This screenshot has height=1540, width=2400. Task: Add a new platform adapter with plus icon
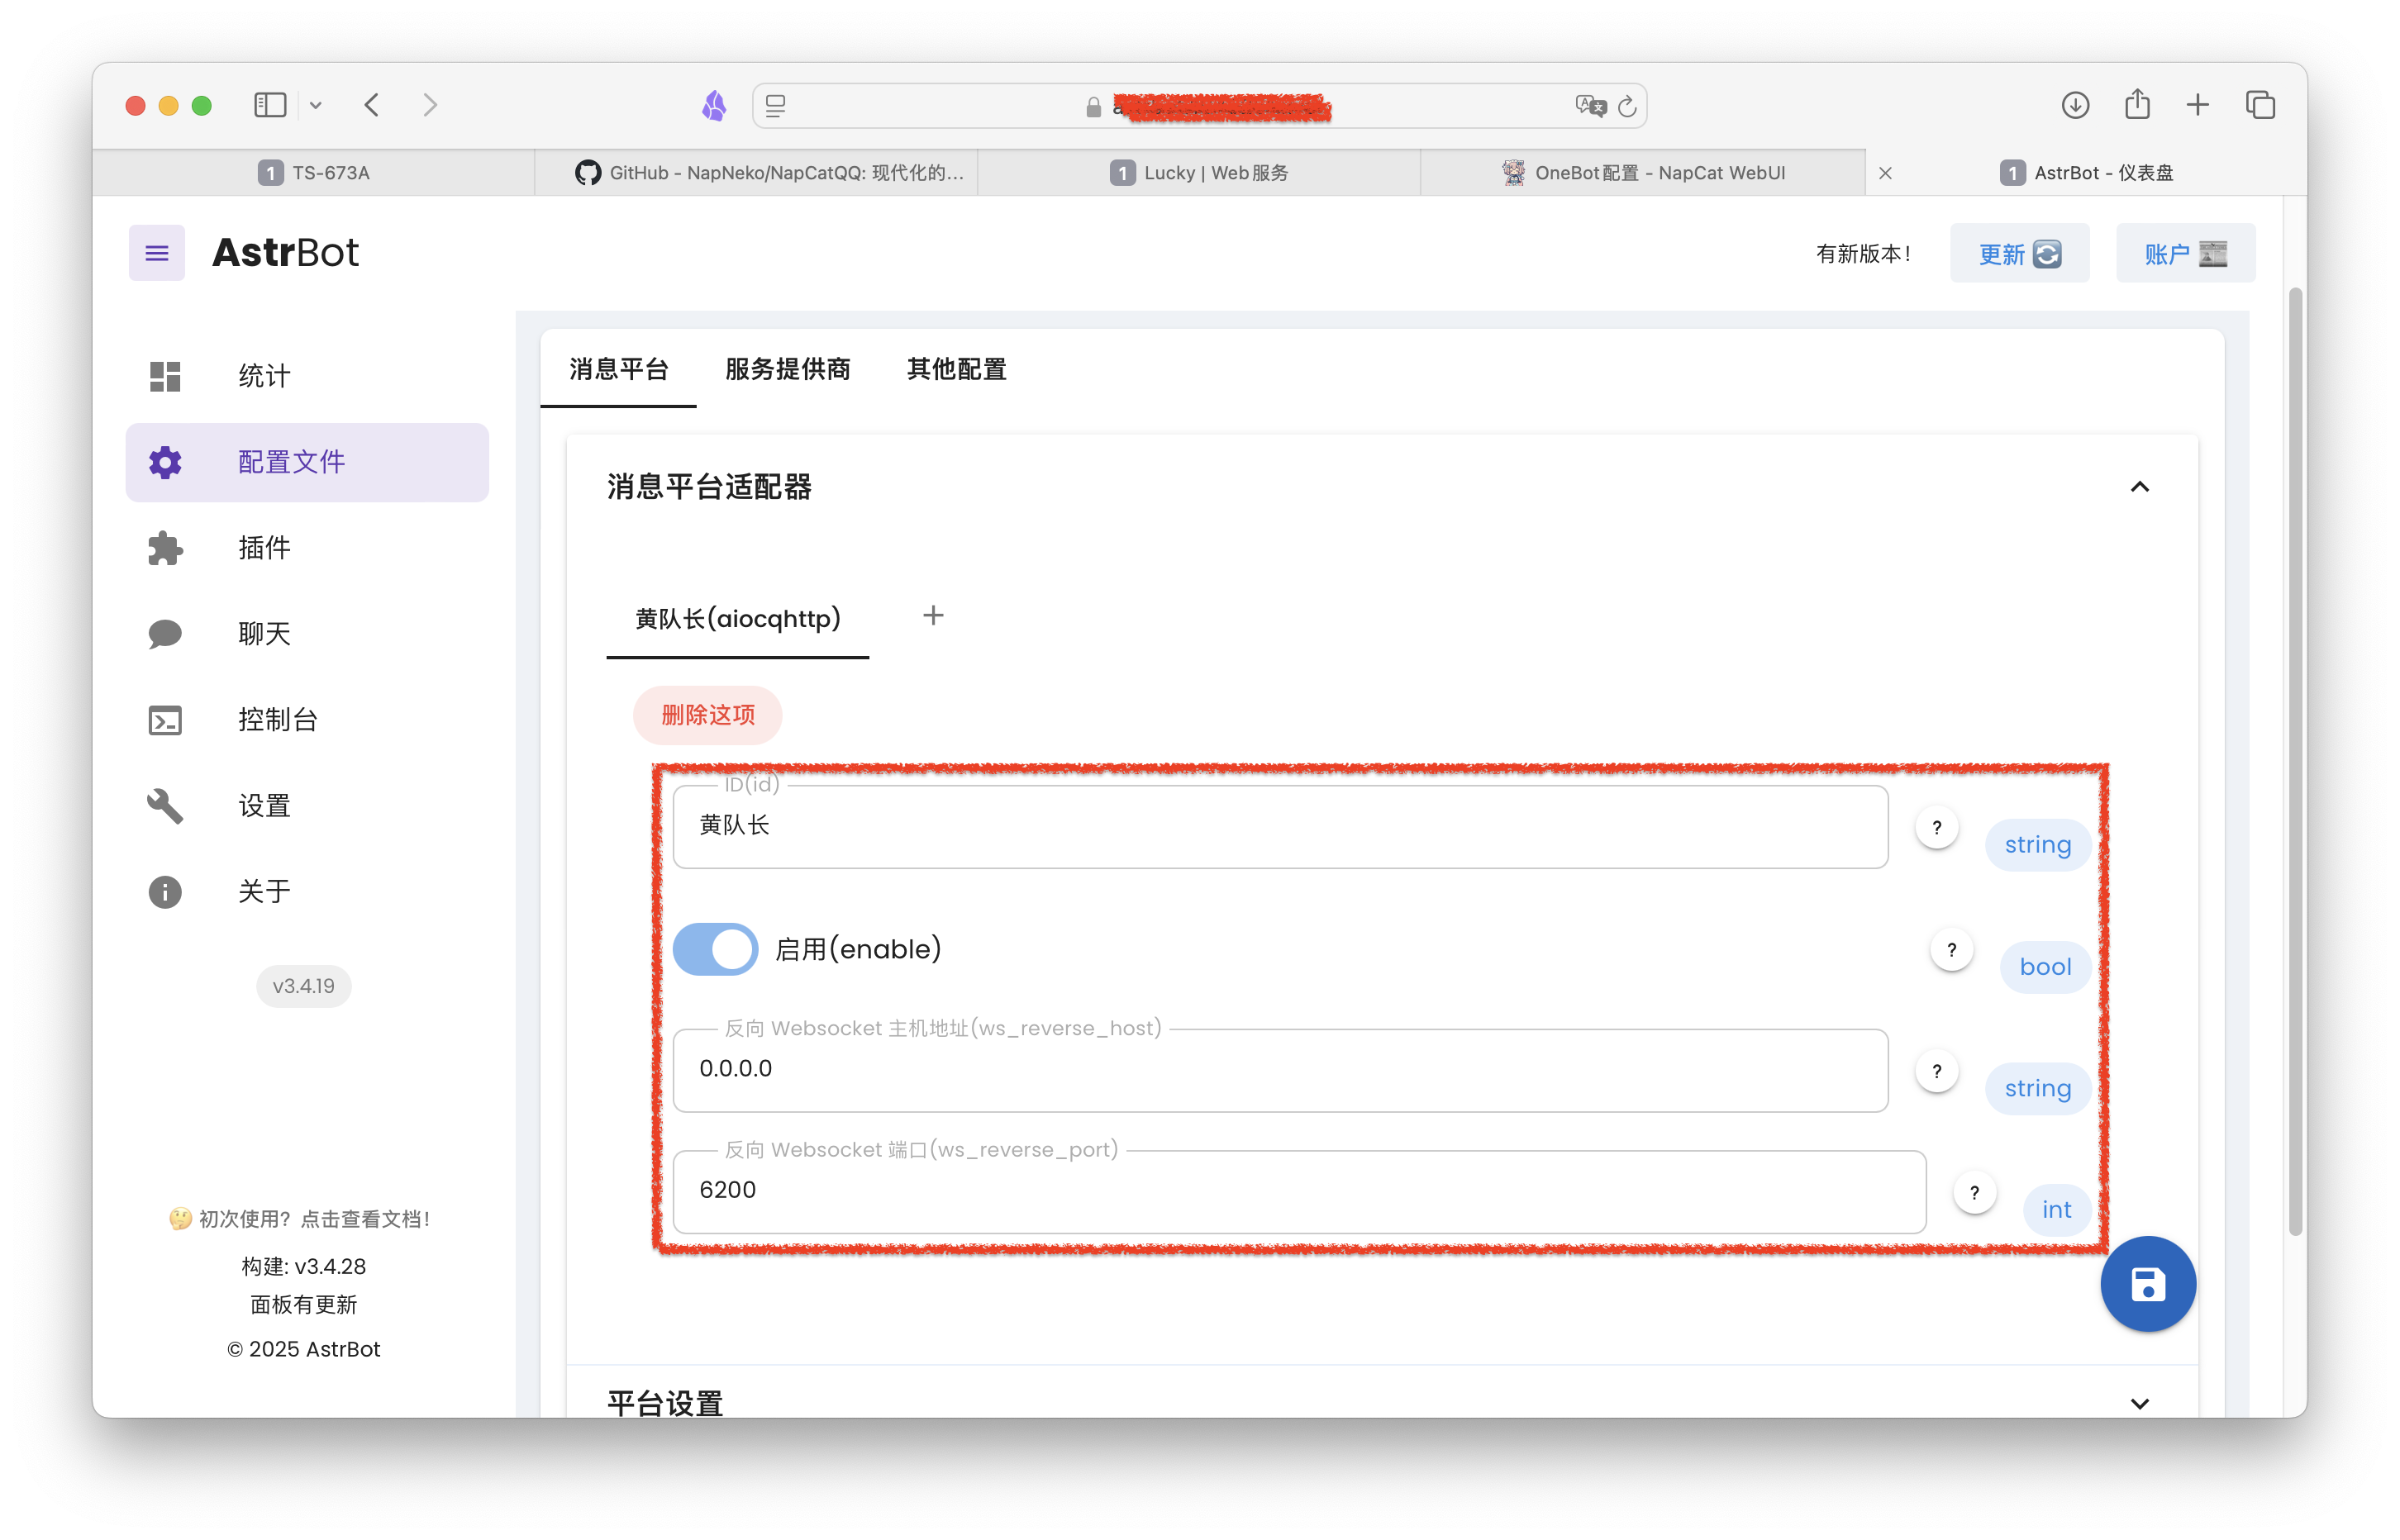(x=933, y=616)
